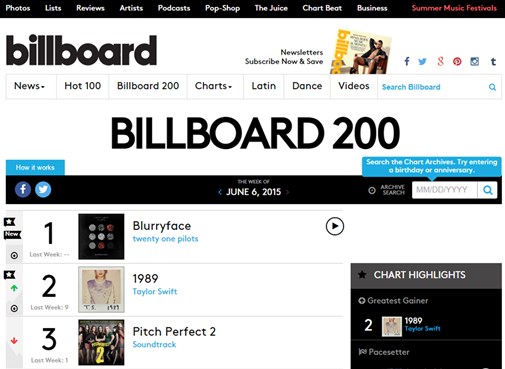This screenshot has height=369, width=505.
Task: Open Billboard's Instagram page in header
Action: pos(475,61)
